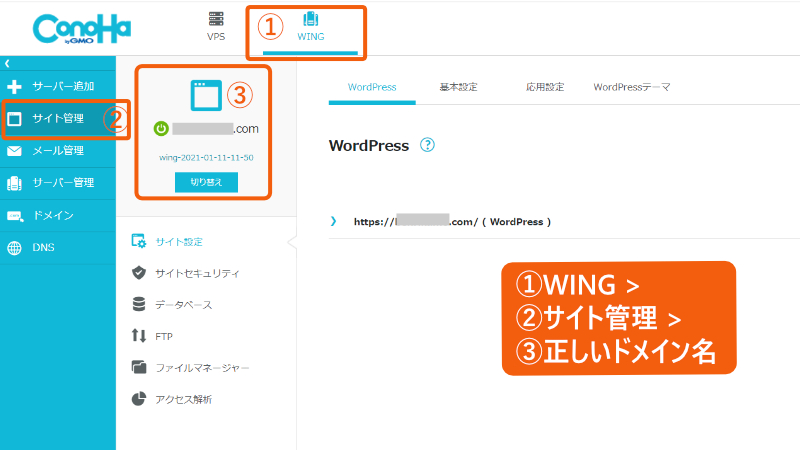Click the server icon for サーバー管理
Viewport: 800px width, 450px height.
(14, 183)
